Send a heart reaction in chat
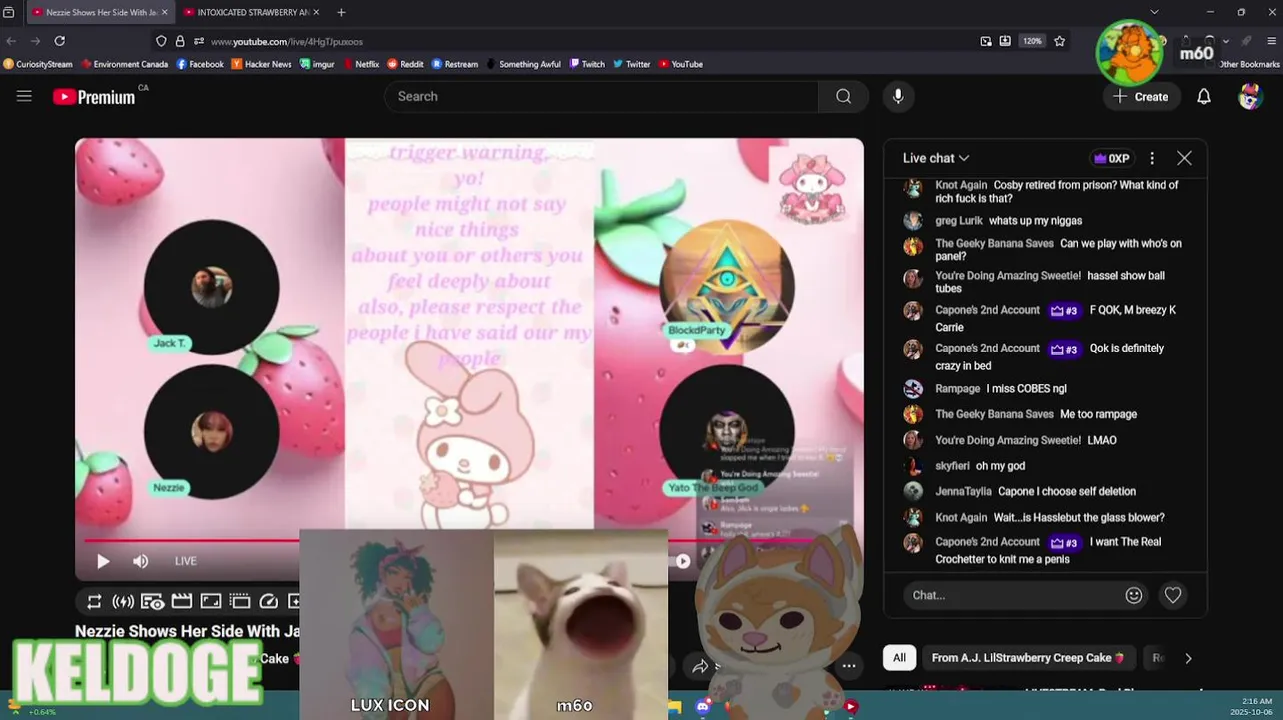The width and height of the screenshot is (1283, 720). [x=1172, y=595]
